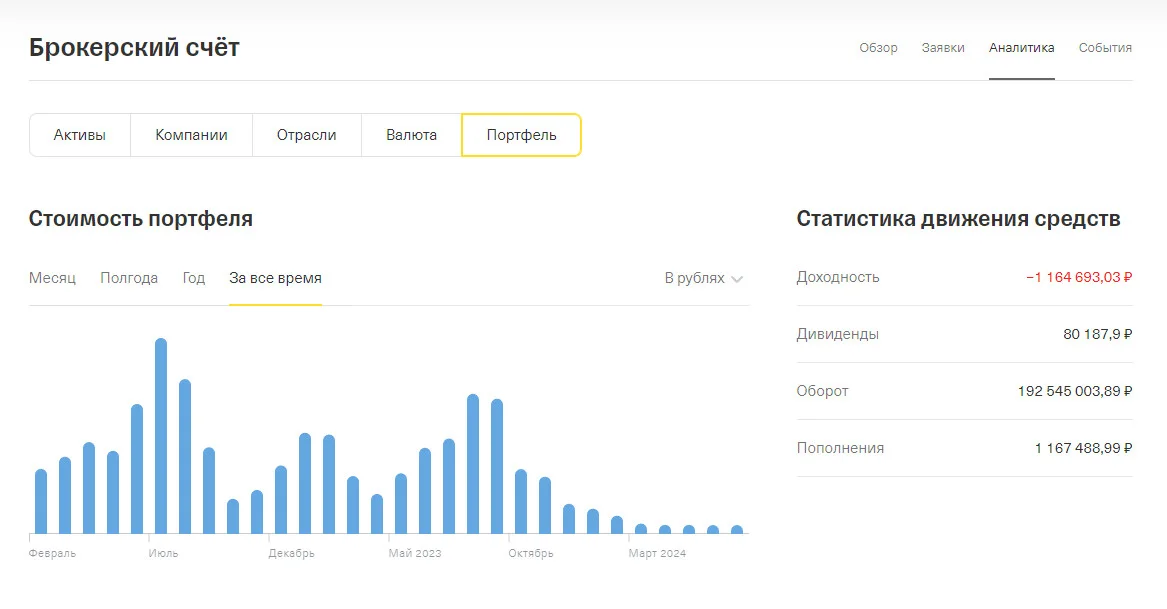Click the 192 545 003,89 ₽ turnover value
The image size is (1167, 609).
click(1075, 391)
